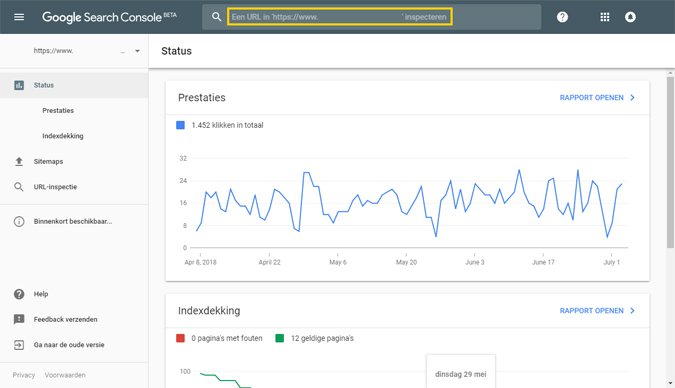The width and height of the screenshot is (675, 388).
Task: Toggle the red pagina's met fouten swatch
Action: tap(180, 338)
